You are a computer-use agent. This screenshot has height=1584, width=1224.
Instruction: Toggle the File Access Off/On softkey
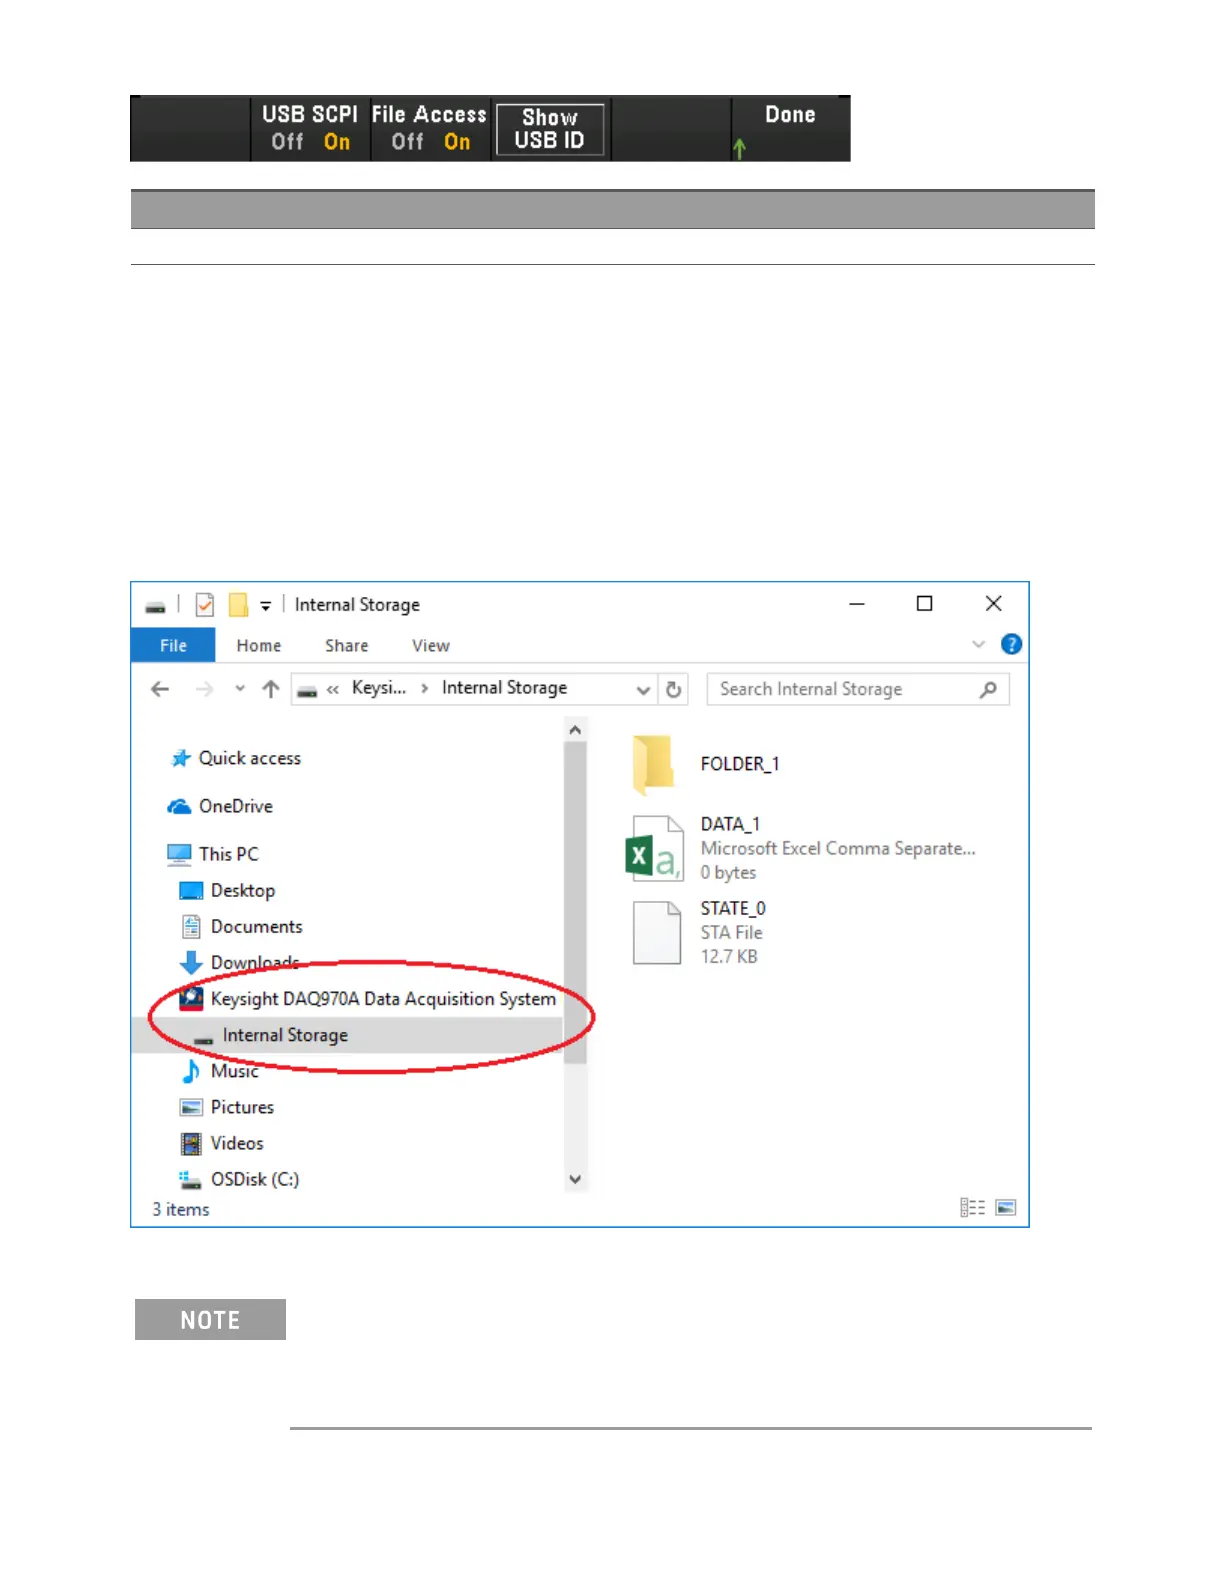coord(430,128)
